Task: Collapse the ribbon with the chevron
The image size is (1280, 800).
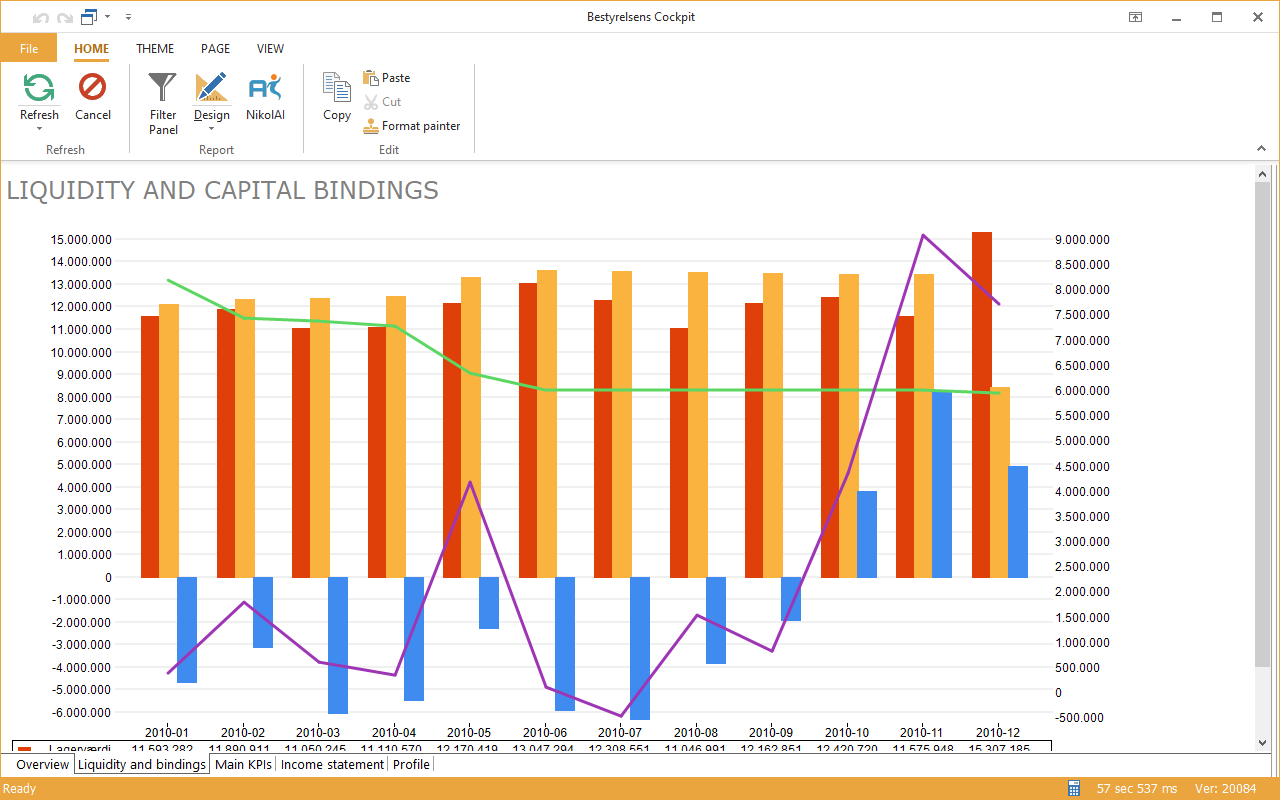Action: tap(1261, 148)
